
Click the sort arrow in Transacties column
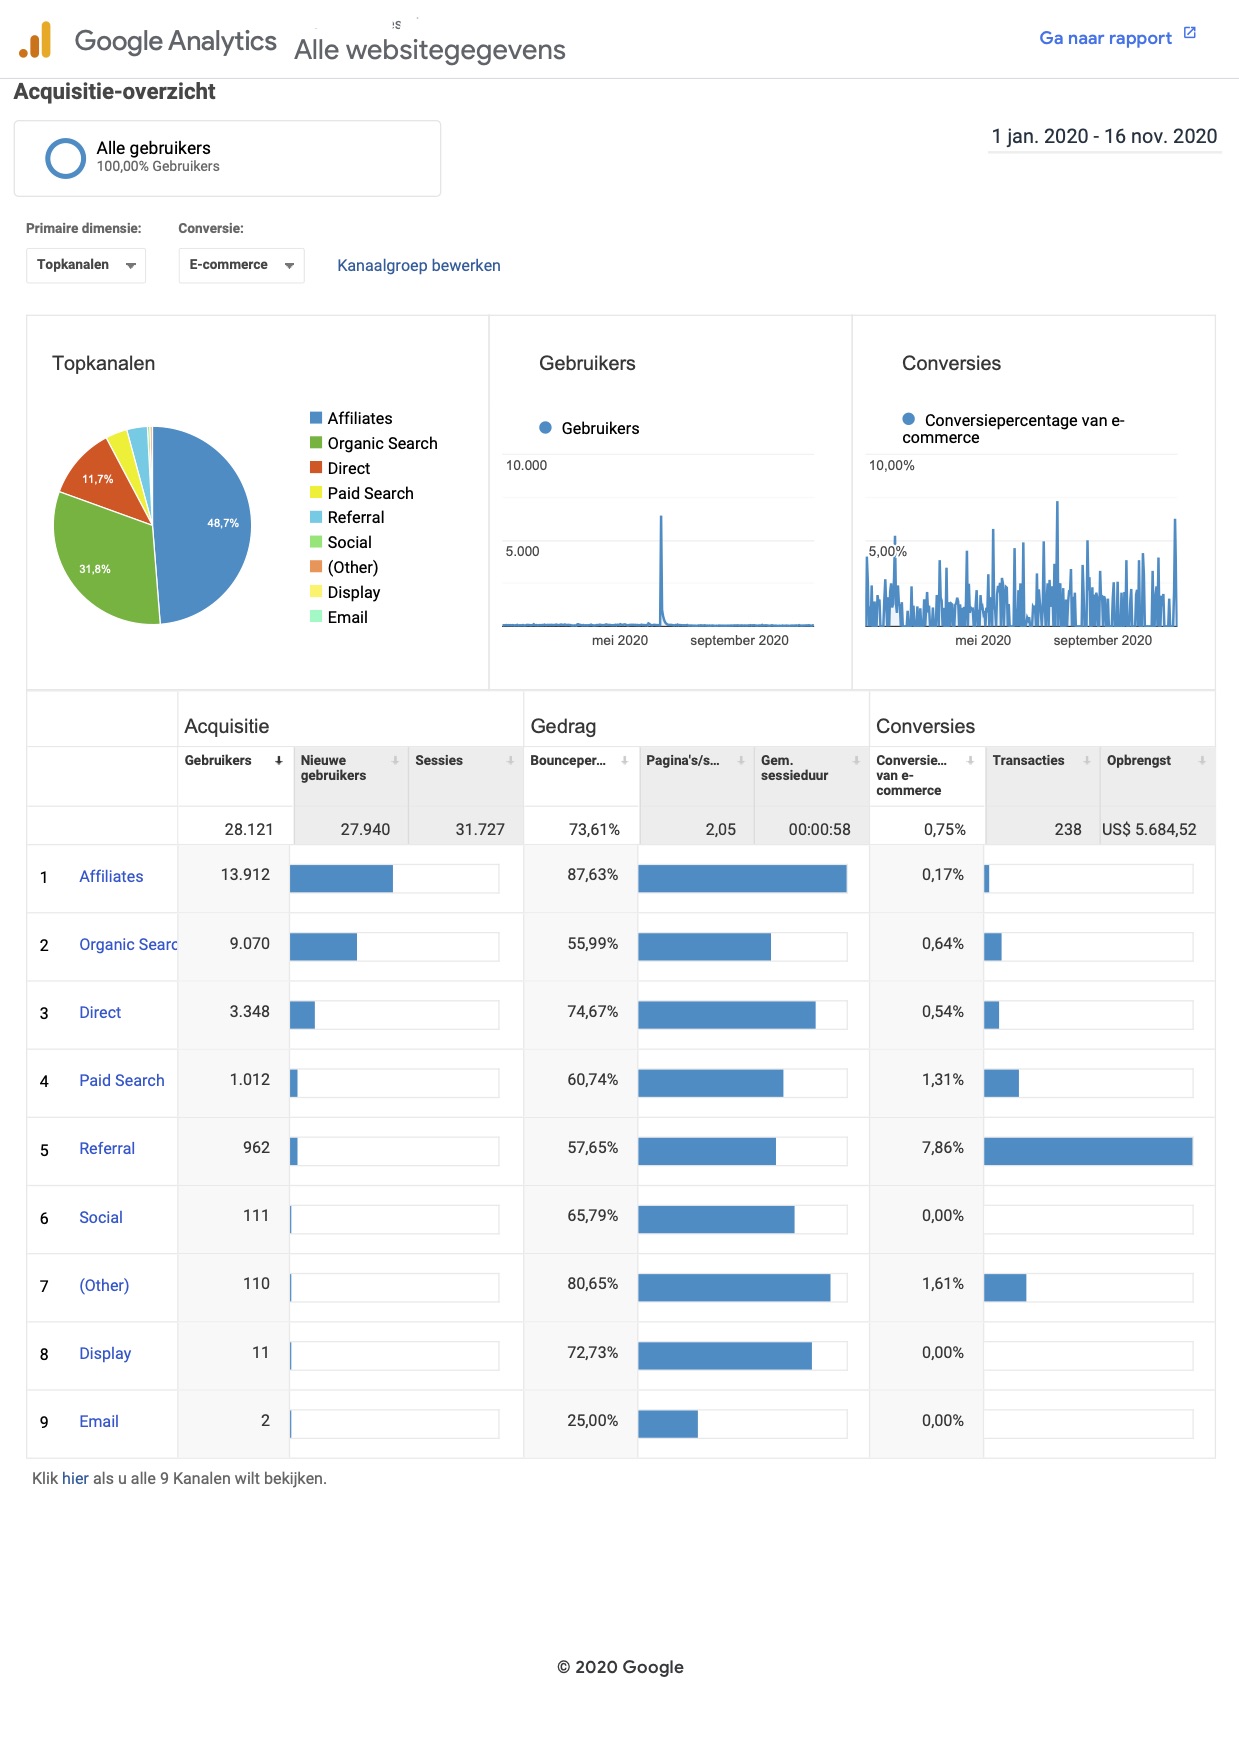[x=1087, y=761]
